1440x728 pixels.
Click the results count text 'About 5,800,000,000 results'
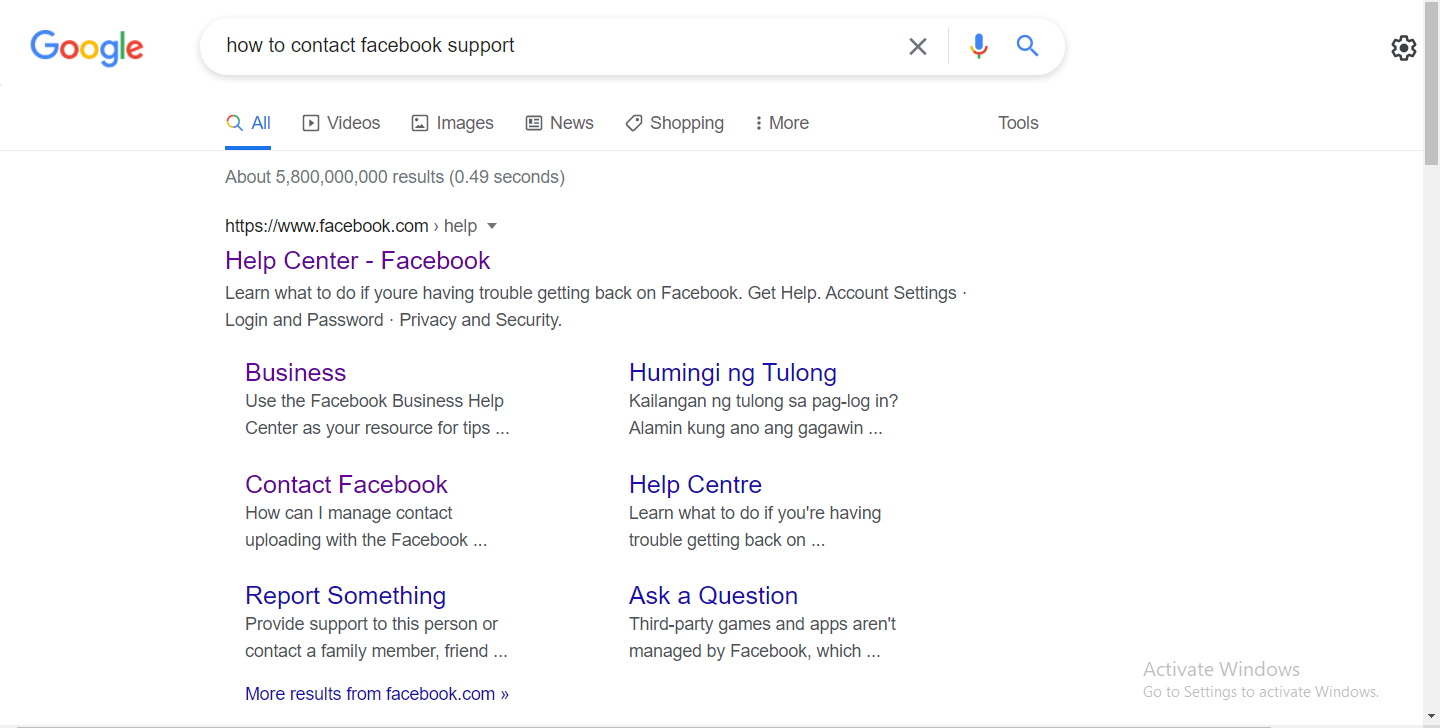pos(334,177)
